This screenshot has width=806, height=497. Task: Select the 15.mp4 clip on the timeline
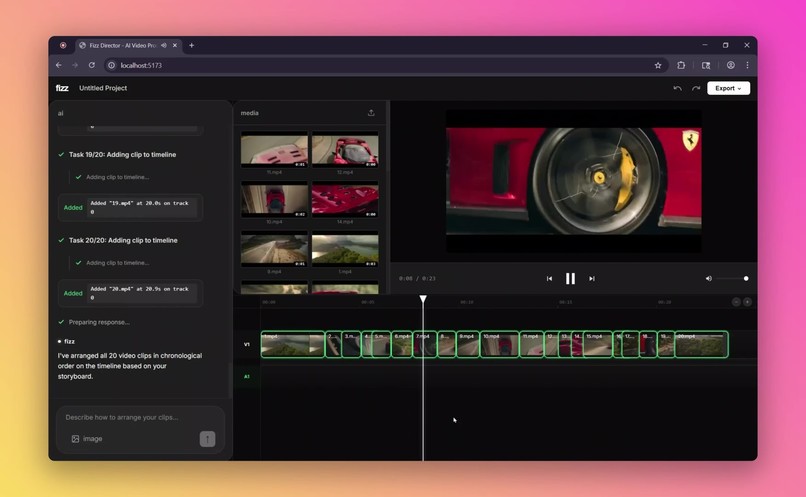[598, 344]
